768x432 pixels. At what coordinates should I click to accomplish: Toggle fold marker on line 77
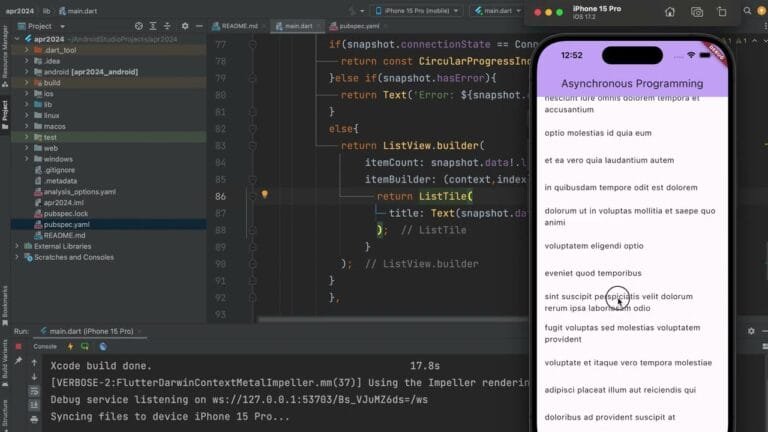[253, 44]
